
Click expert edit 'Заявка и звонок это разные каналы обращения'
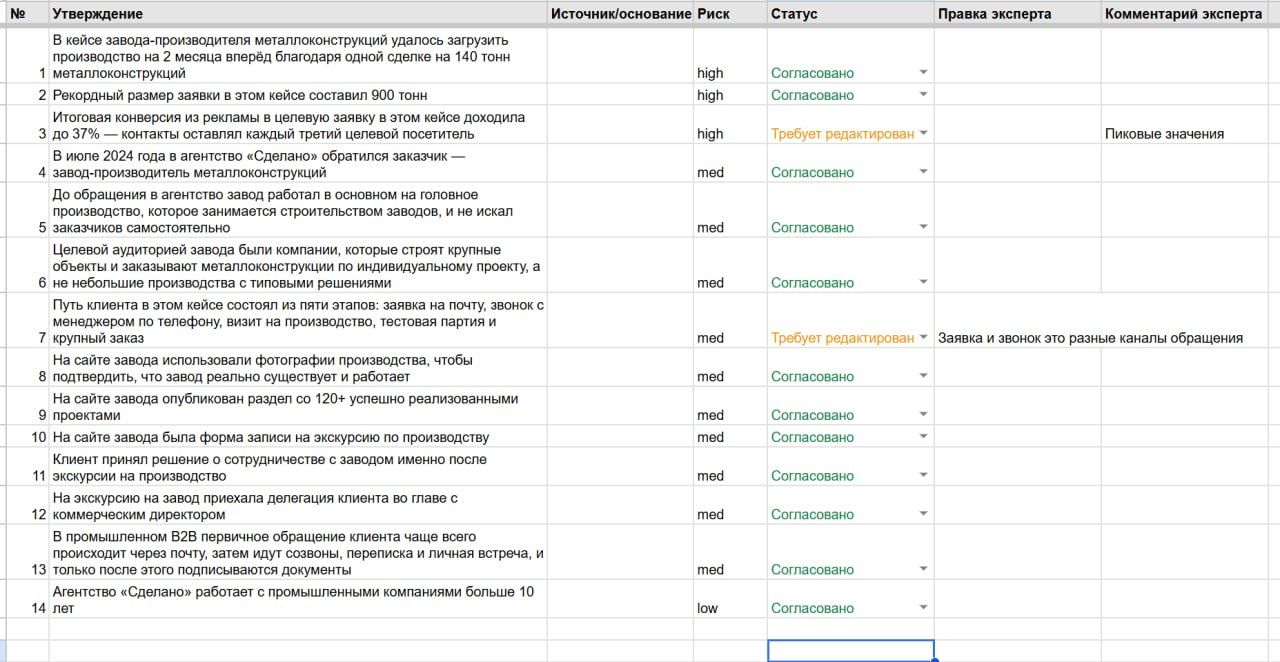coord(1090,338)
